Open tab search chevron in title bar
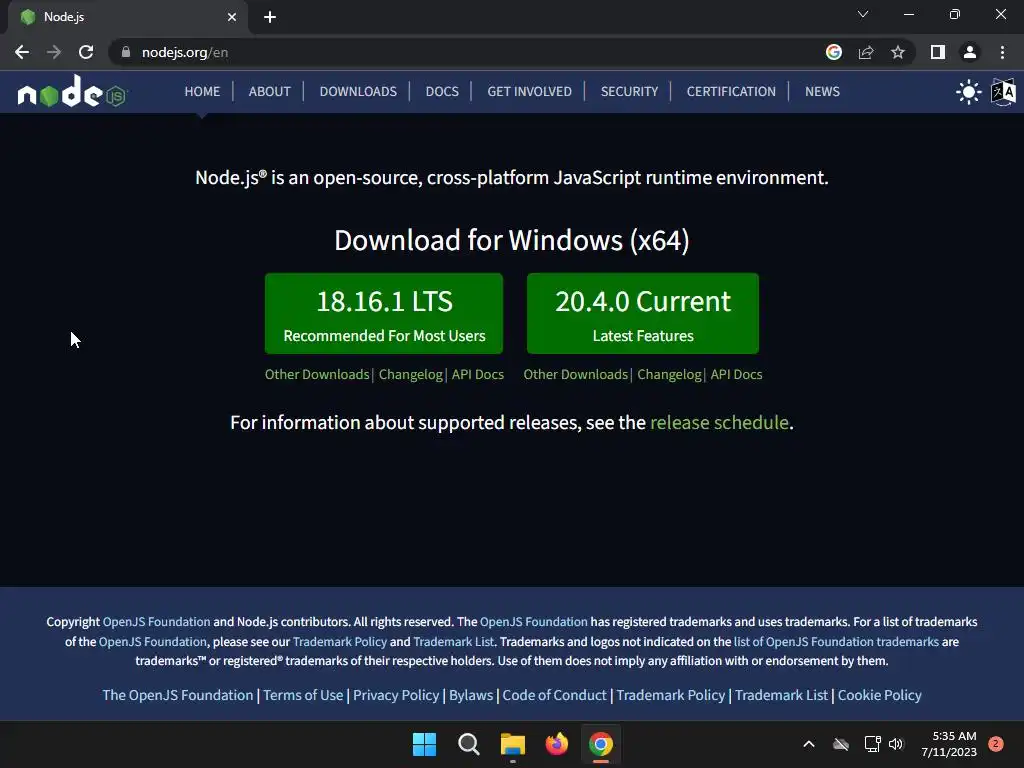Image resolution: width=1024 pixels, height=768 pixels. pyautogui.click(x=863, y=14)
